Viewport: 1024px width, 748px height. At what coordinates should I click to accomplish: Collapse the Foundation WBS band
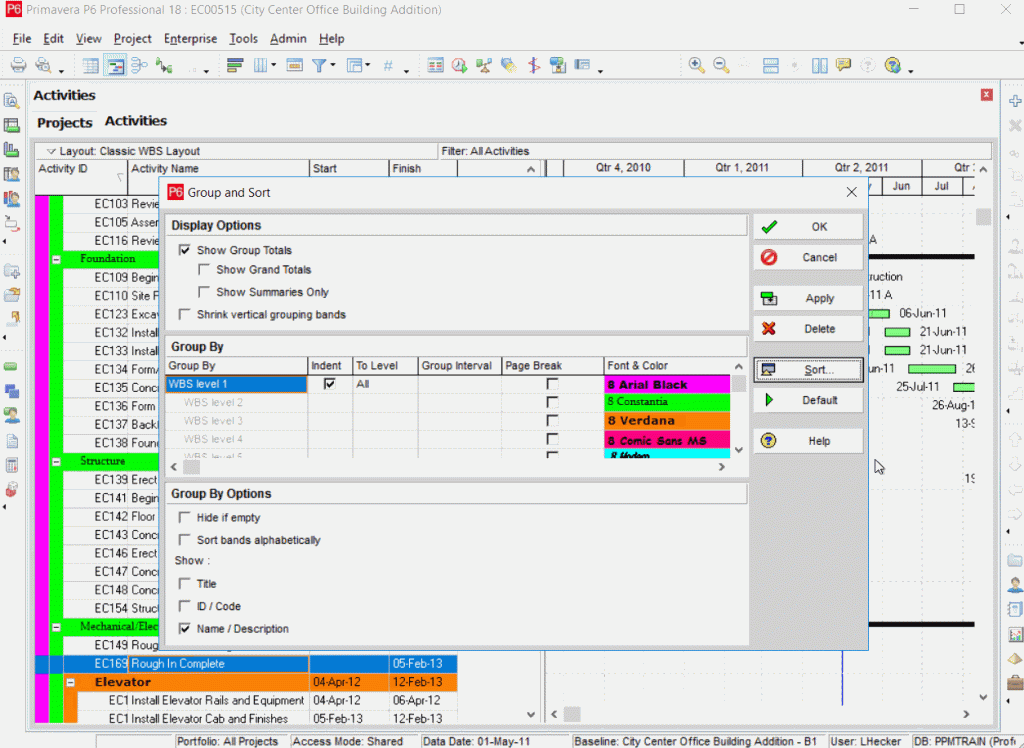(x=56, y=259)
